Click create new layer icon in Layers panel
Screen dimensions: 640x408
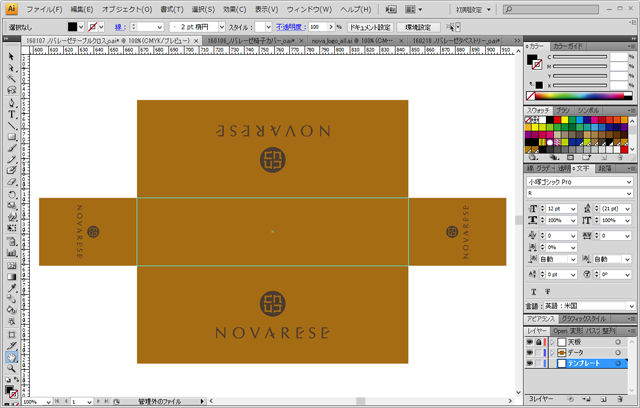603,399
